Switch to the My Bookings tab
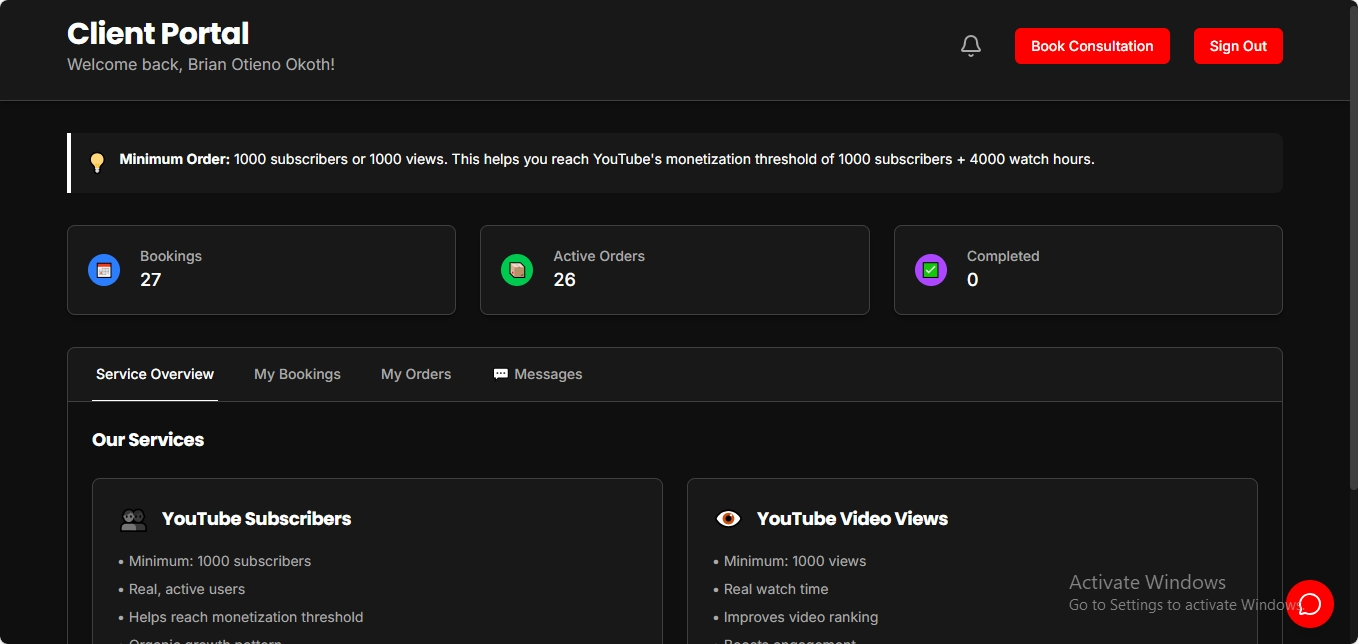 pyautogui.click(x=297, y=373)
